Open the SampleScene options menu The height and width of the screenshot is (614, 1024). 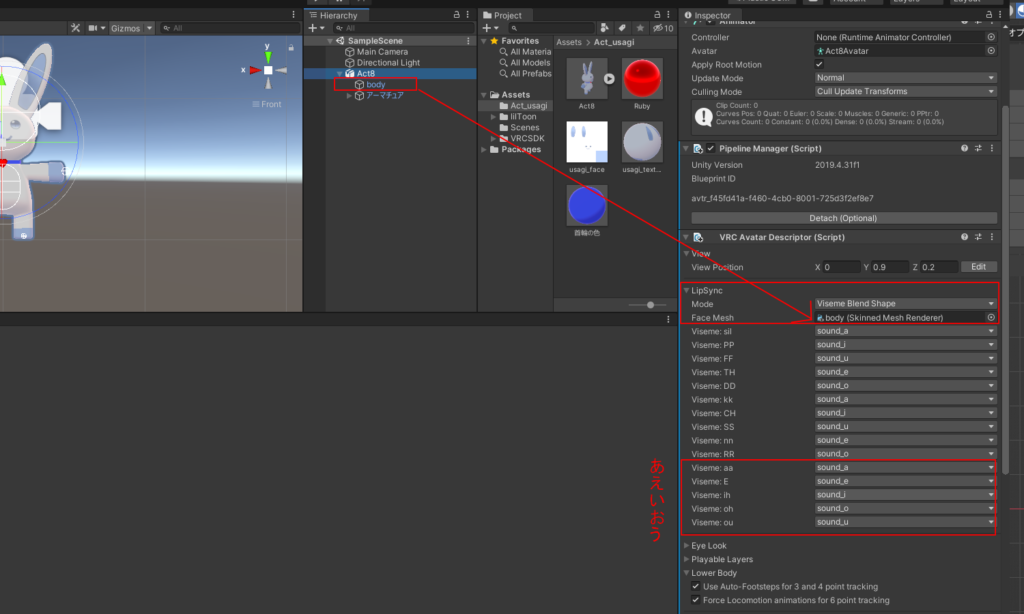tap(468, 40)
